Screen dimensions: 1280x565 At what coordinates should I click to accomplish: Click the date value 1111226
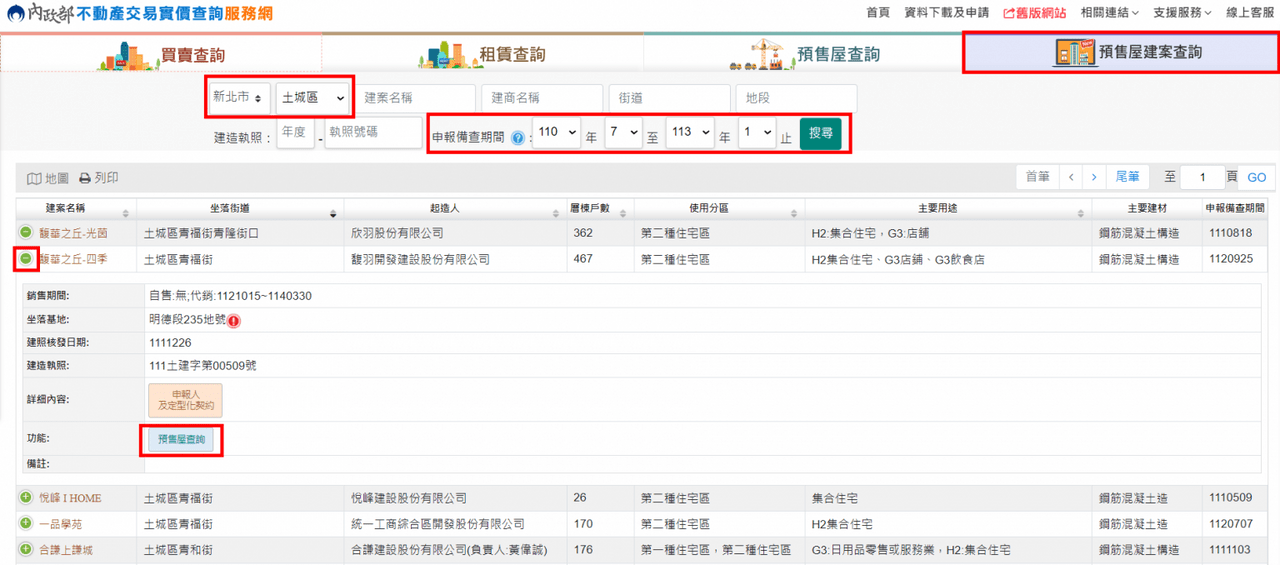tap(168, 342)
